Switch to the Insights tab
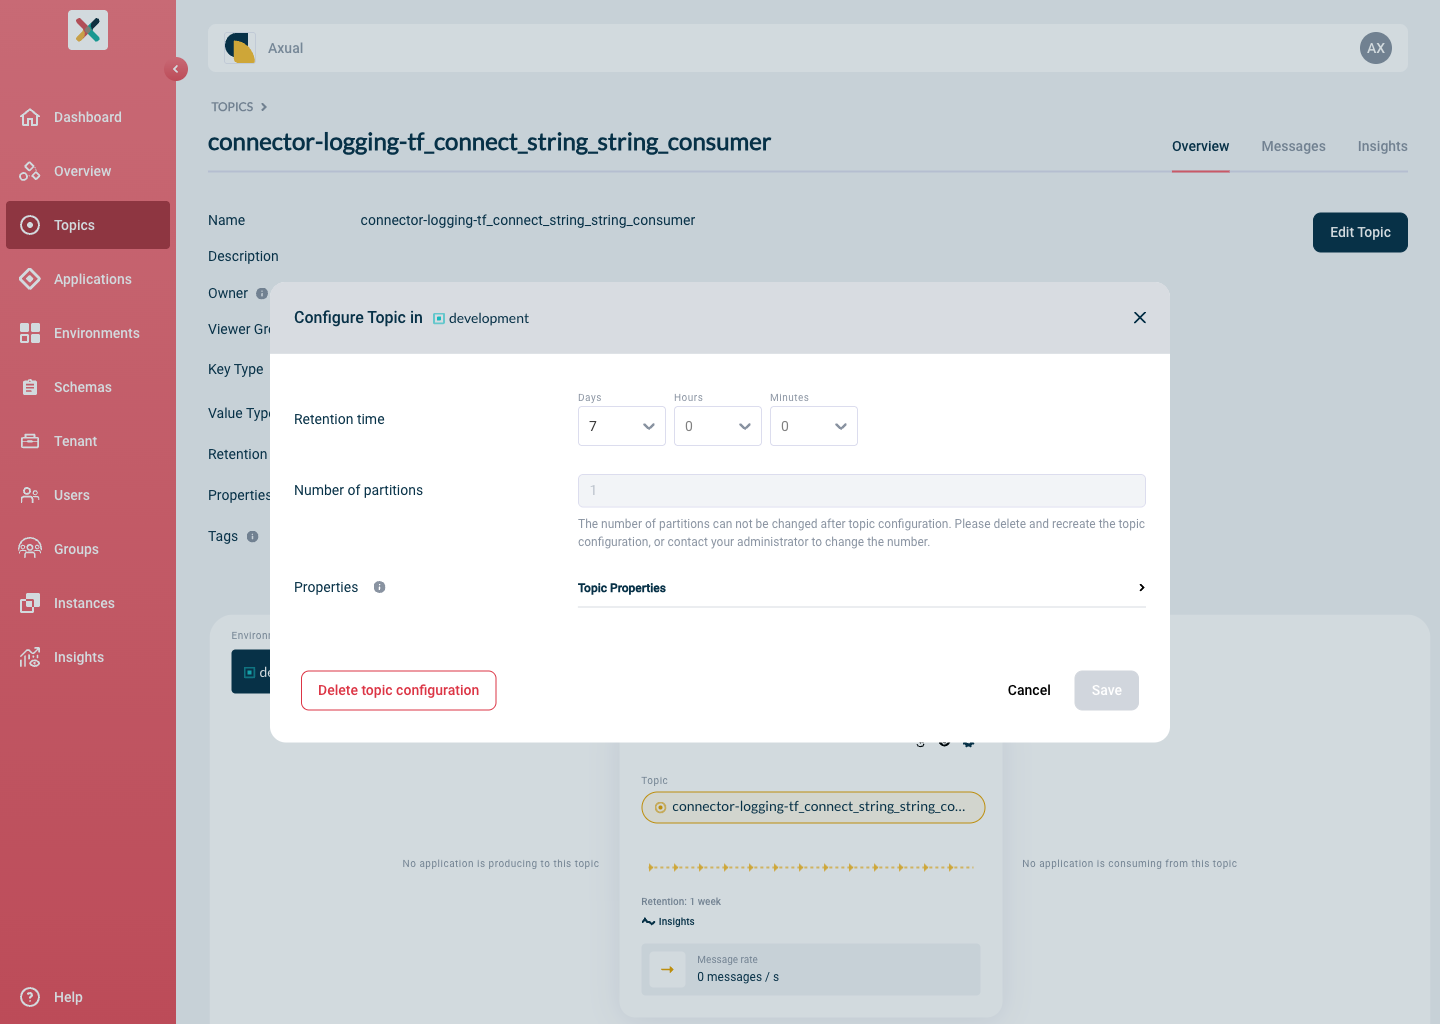This screenshot has height=1024, width=1440. [x=1383, y=146]
